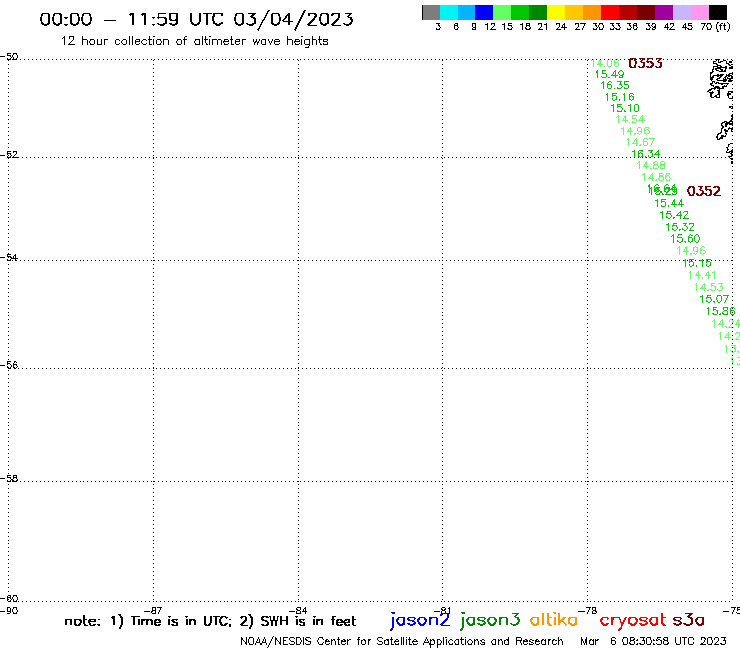Click the wave height value "15.86"

tap(720, 312)
